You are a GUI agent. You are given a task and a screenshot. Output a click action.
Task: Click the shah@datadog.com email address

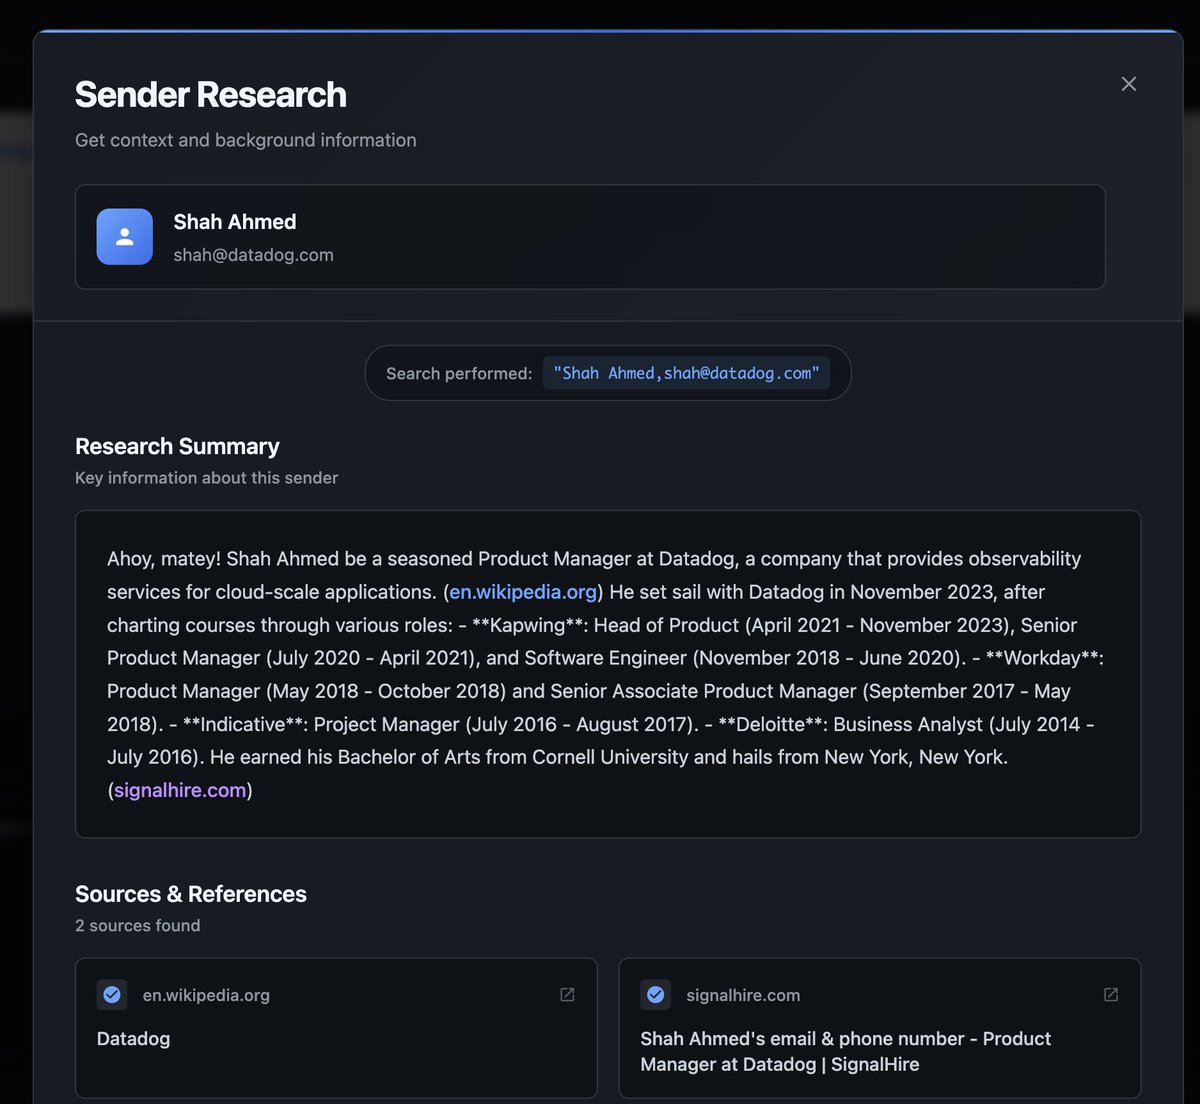(x=253, y=255)
